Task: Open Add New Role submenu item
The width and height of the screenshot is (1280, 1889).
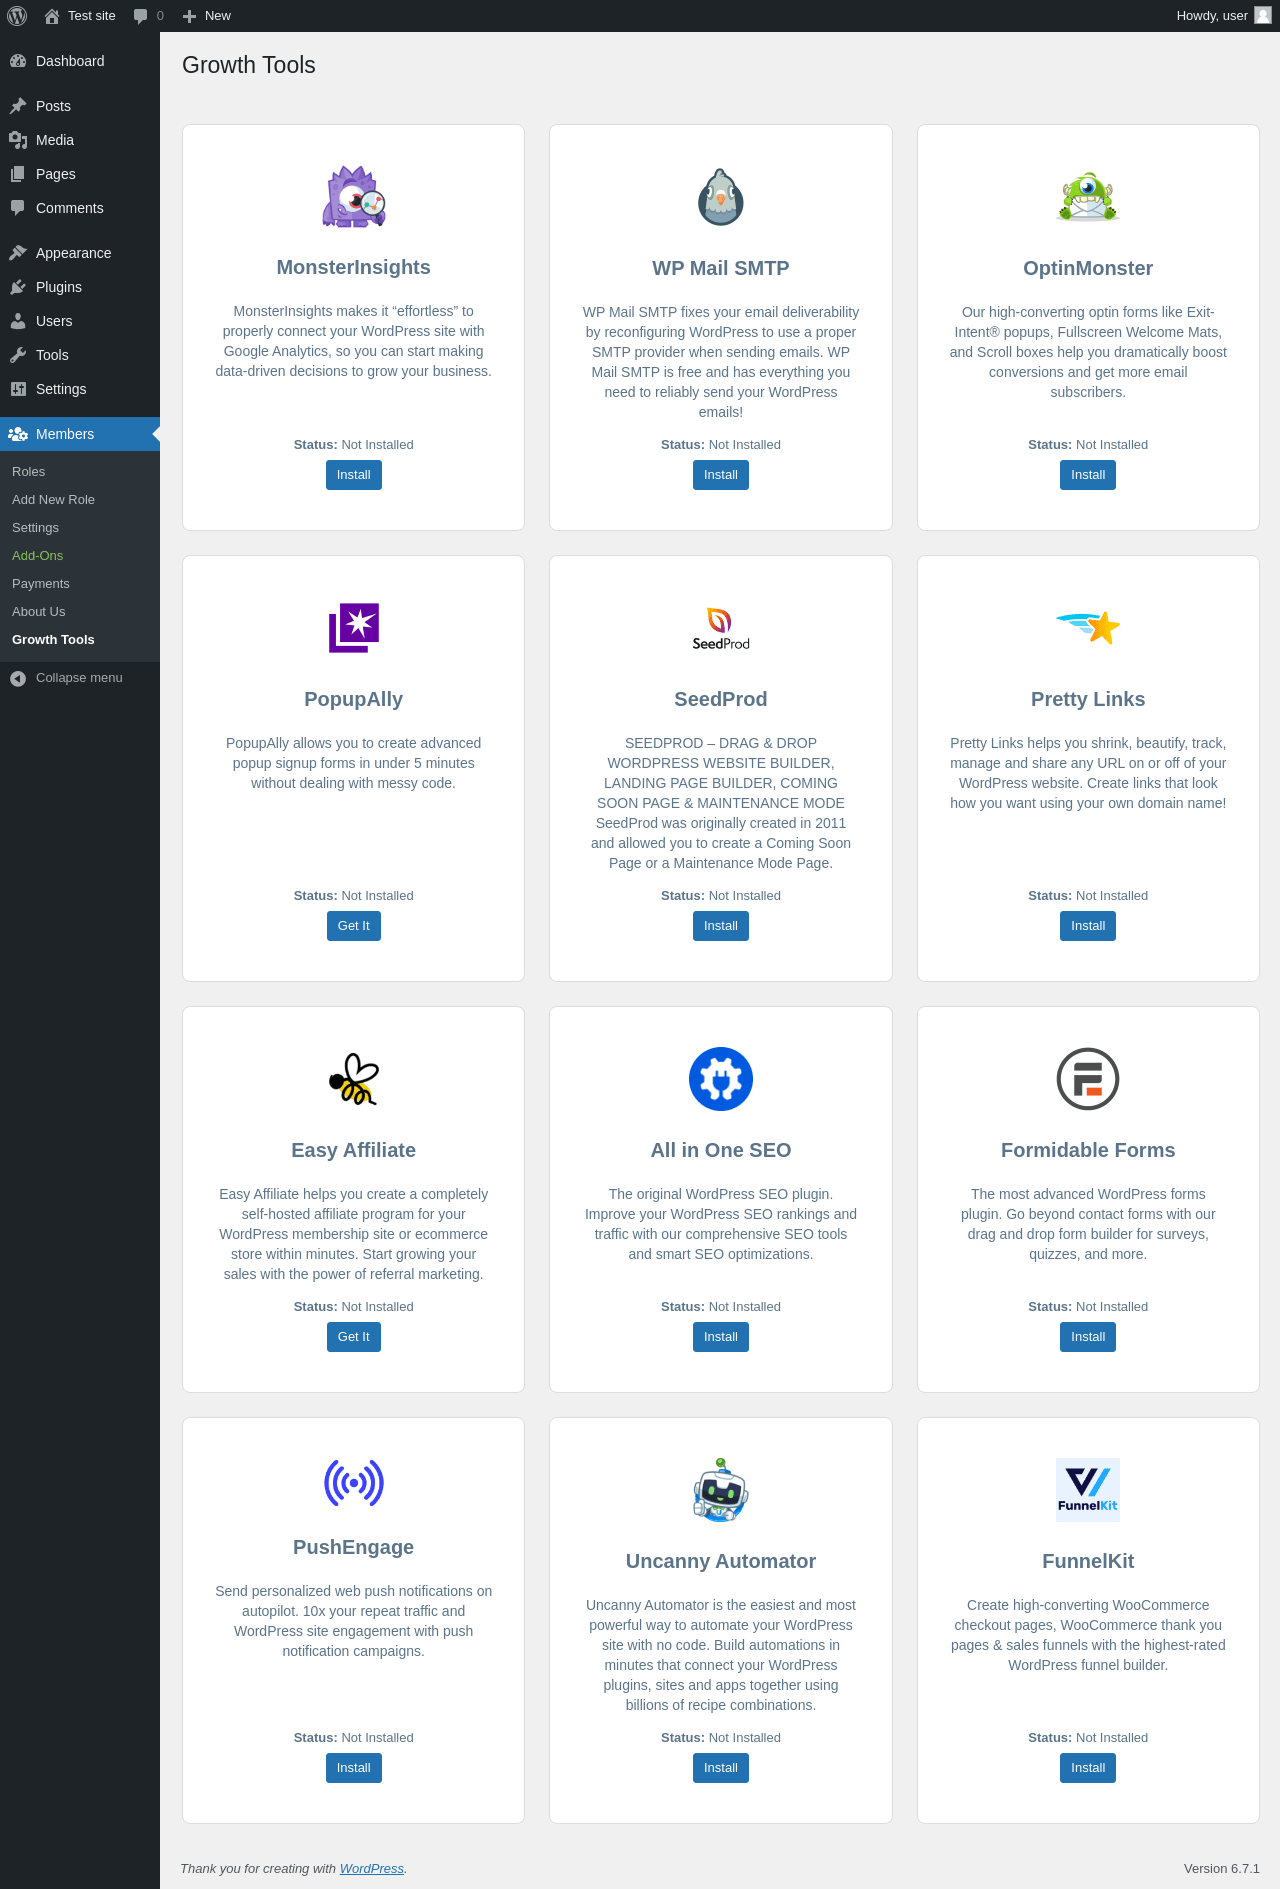Action: 80,500
